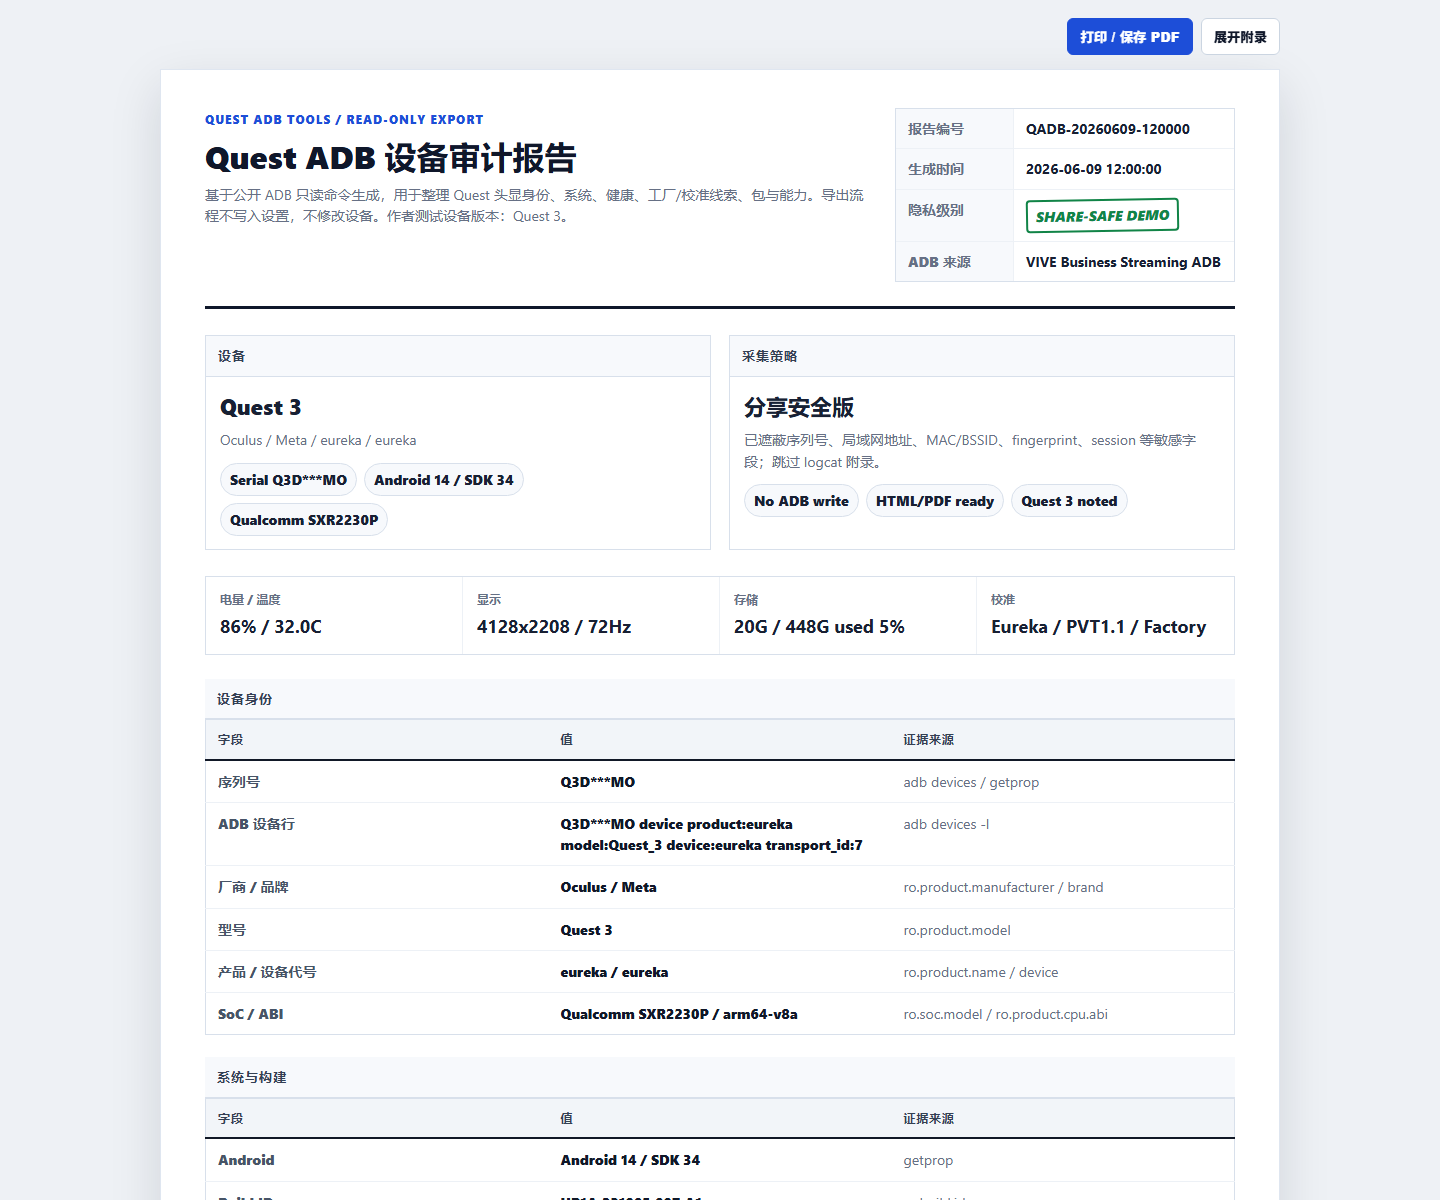
Task: Click VIVE Business Streaming ADB value
Action: (1123, 262)
